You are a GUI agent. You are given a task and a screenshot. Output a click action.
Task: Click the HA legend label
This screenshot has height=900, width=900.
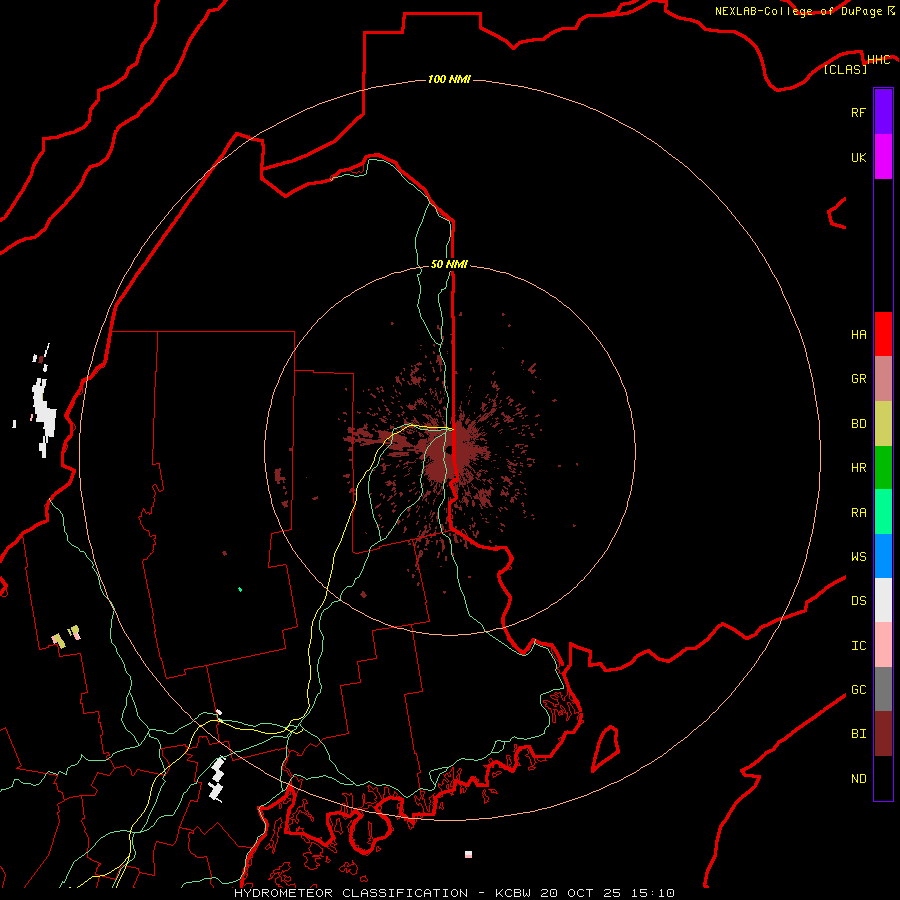[x=858, y=335]
